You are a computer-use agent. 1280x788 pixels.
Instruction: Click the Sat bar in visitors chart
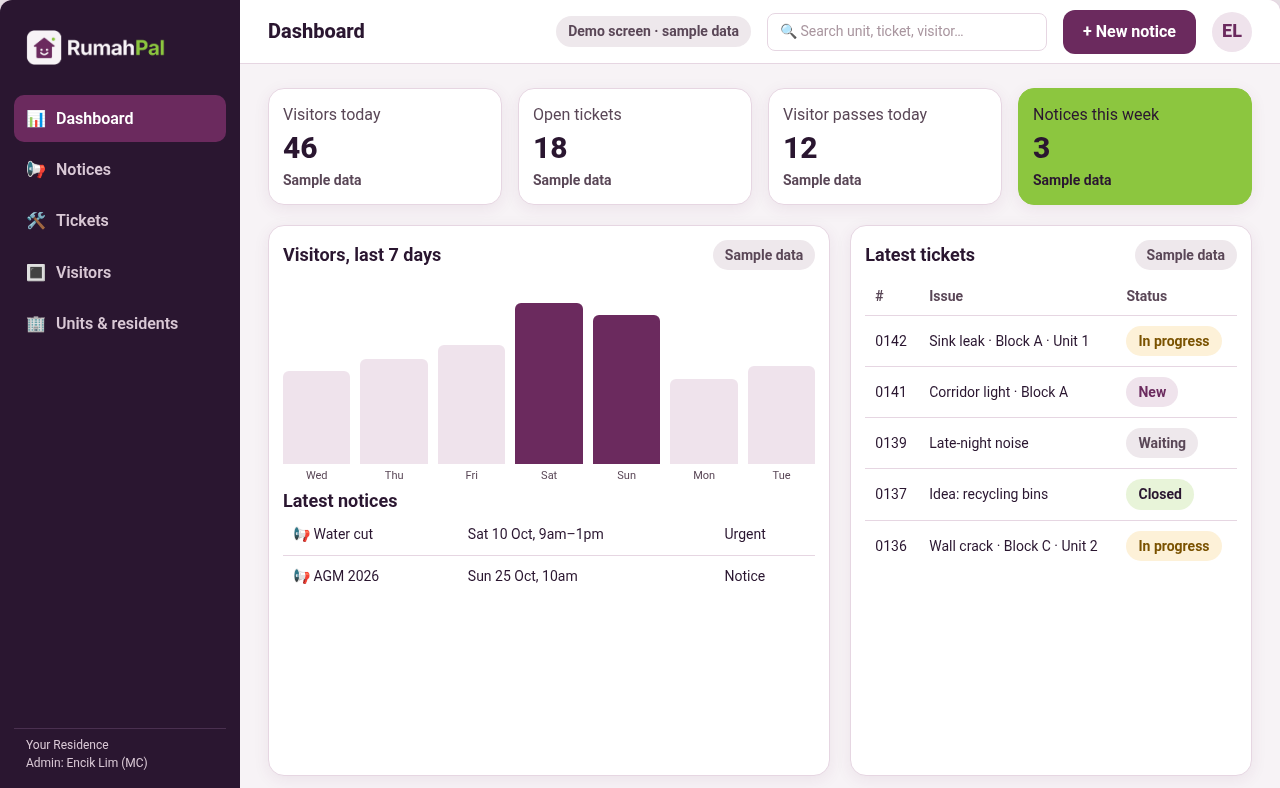tap(549, 383)
